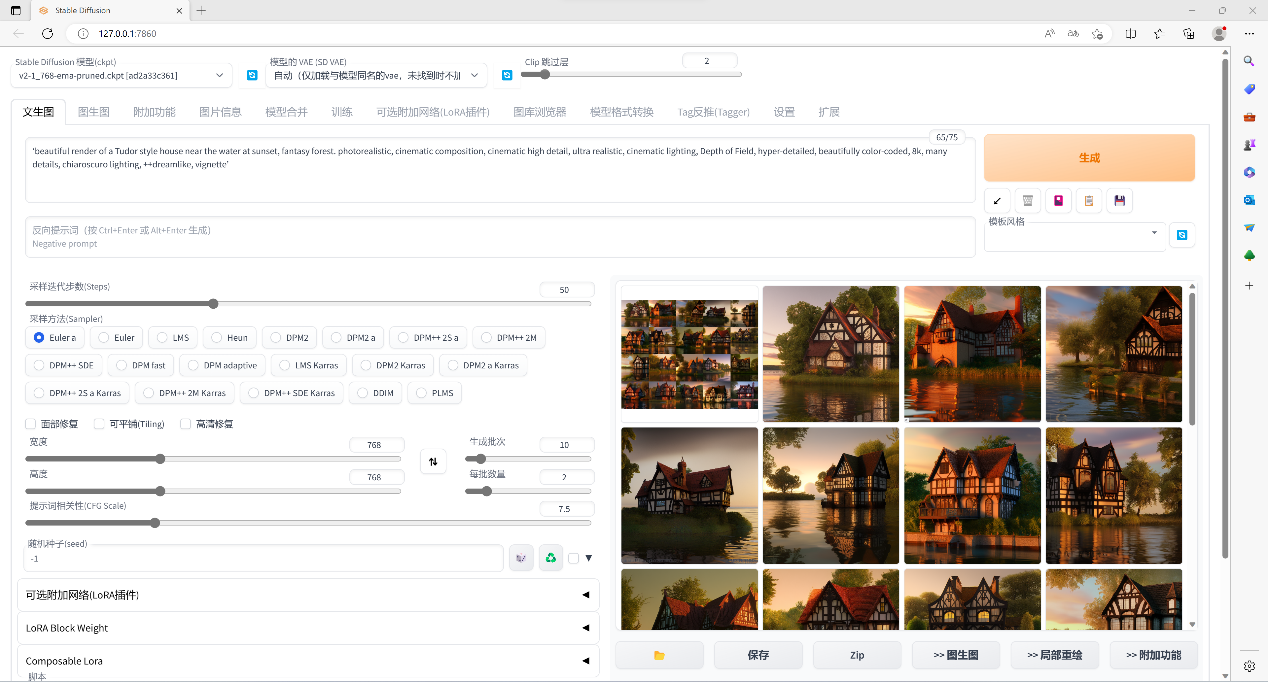
Task: Click the pink card icon for extra networks
Action: (x=1058, y=200)
